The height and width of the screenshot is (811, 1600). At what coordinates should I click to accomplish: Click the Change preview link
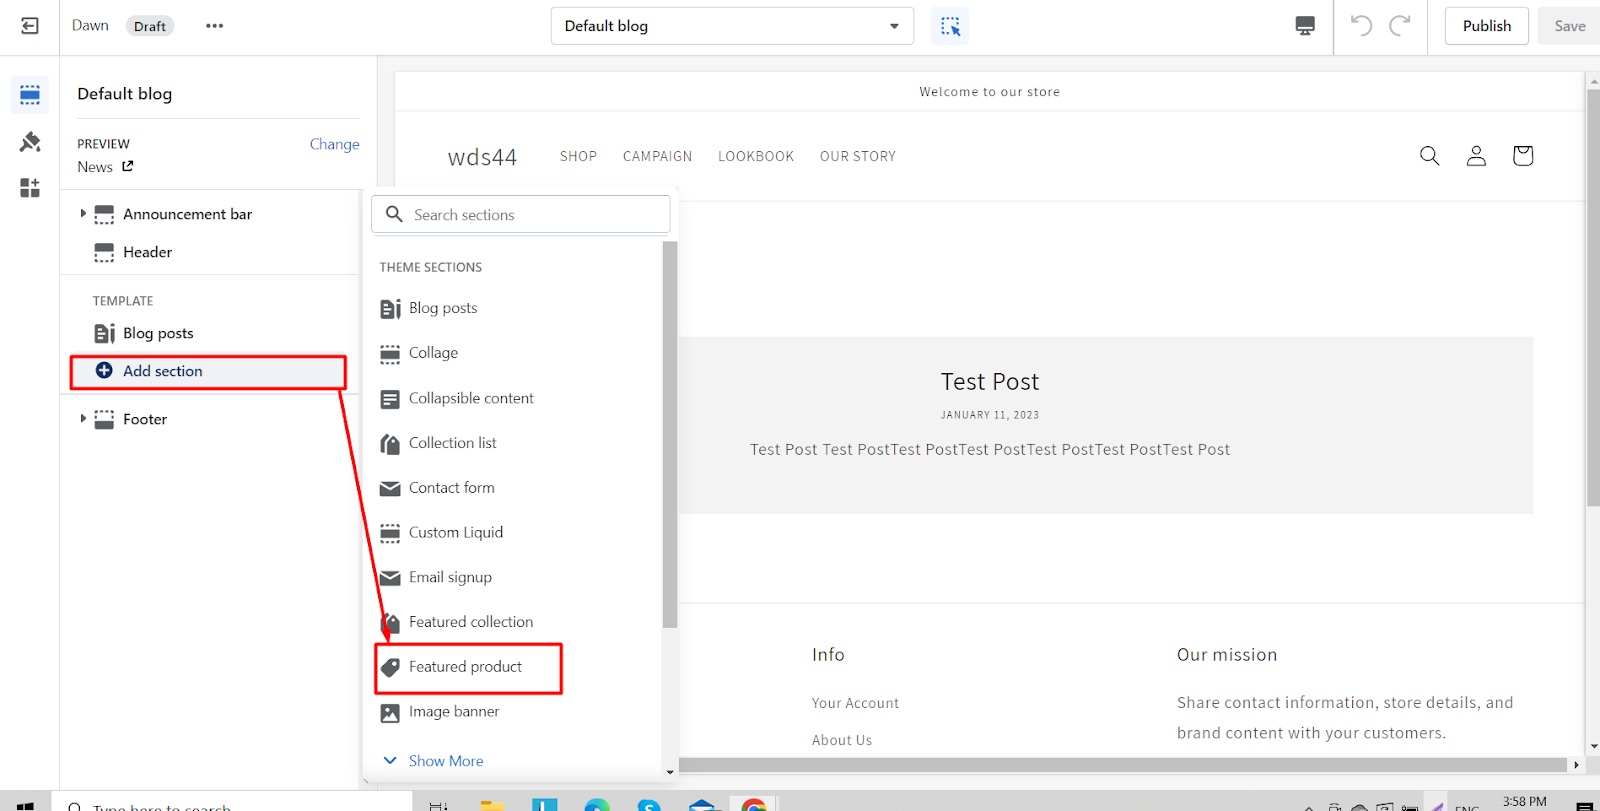click(x=334, y=144)
